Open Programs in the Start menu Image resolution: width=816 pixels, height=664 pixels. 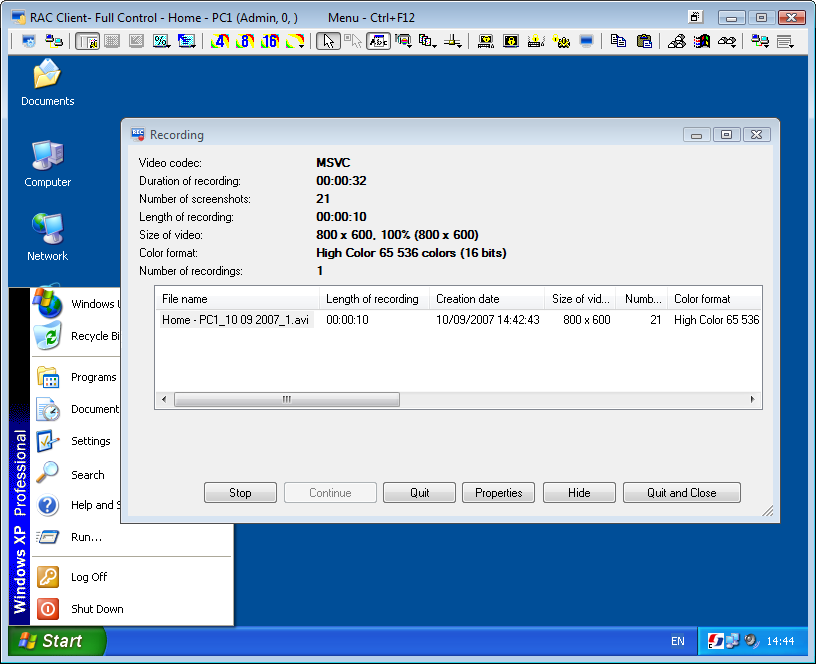coord(76,377)
